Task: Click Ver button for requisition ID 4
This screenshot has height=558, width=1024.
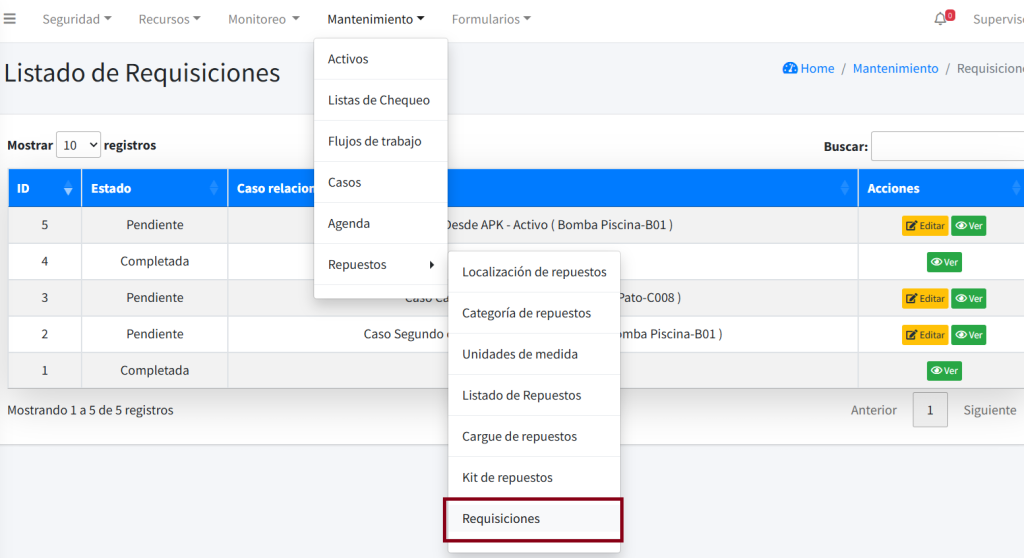Action: 944,262
